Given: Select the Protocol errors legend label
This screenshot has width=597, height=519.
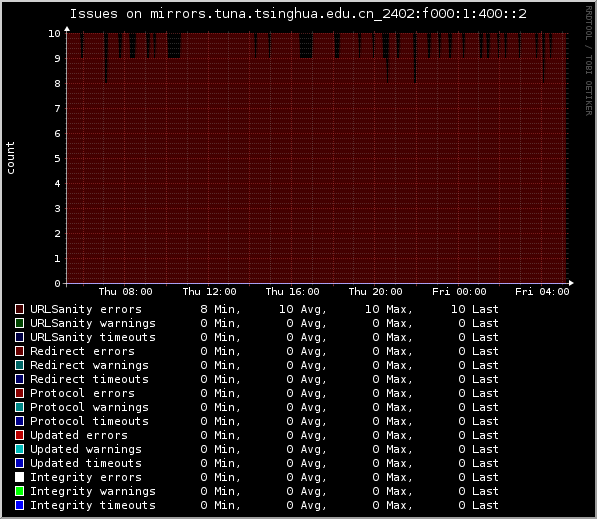Looking at the screenshot, I should pos(82,393).
